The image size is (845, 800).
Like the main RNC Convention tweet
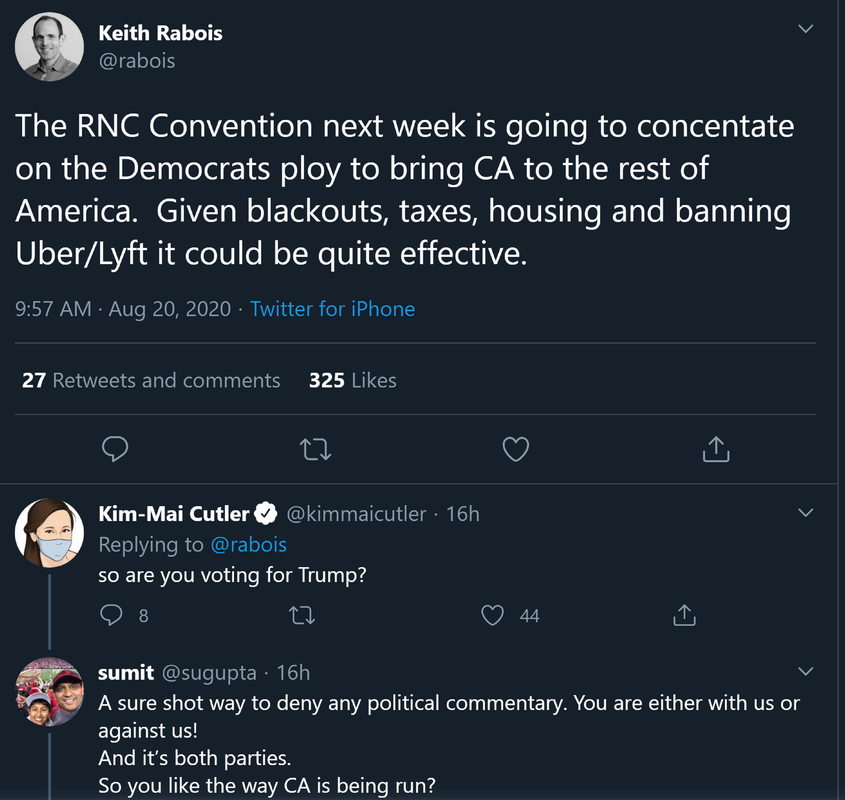click(x=515, y=449)
